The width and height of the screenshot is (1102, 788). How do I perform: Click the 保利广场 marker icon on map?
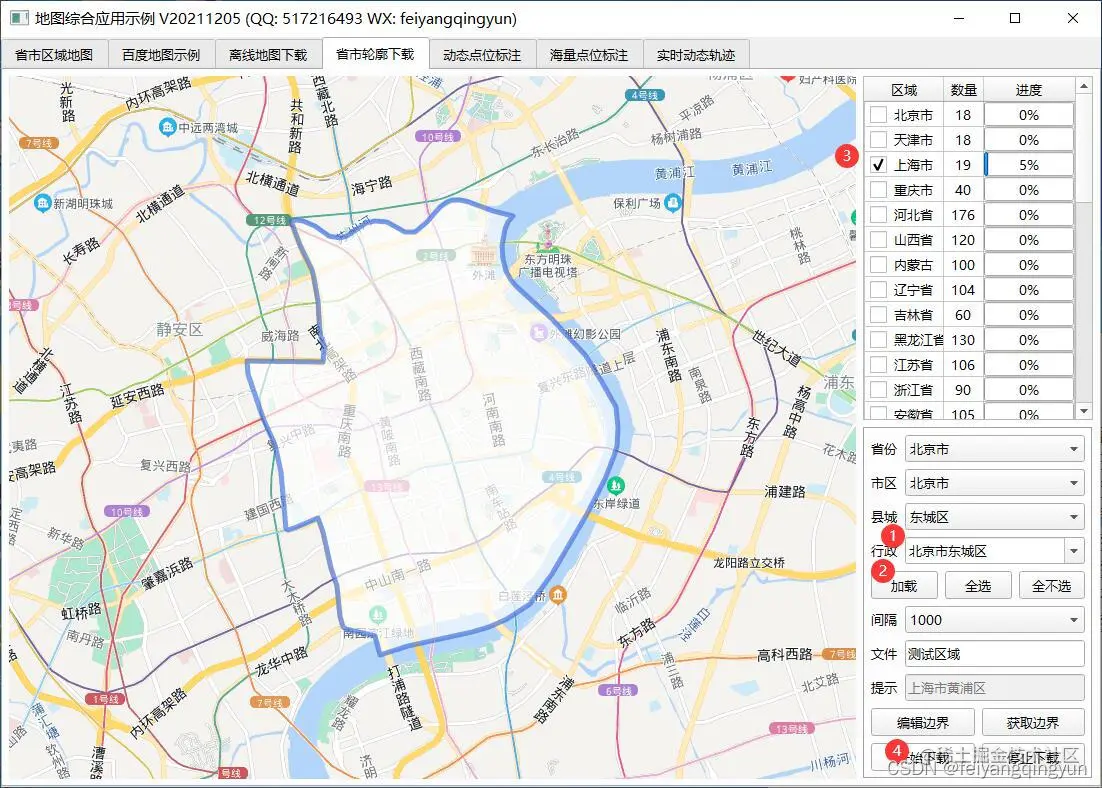(673, 204)
